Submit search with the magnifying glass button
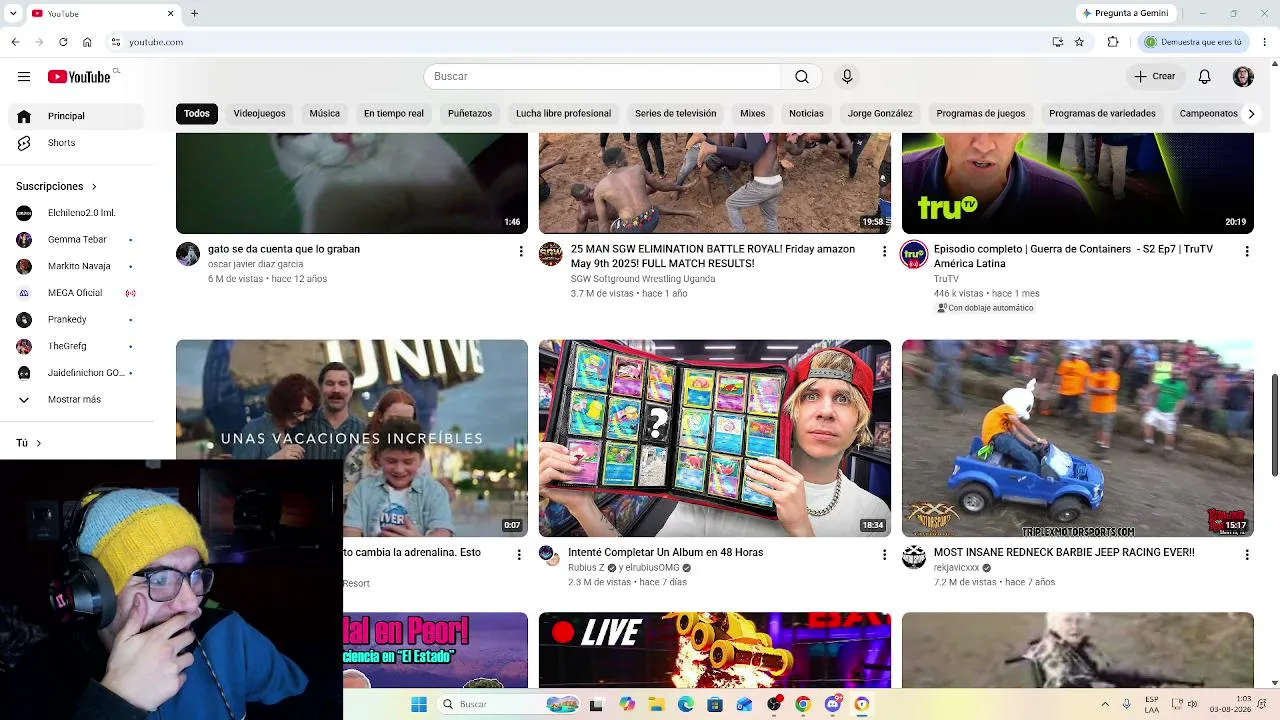The height and width of the screenshot is (720, 1280). tap(802, 77)
